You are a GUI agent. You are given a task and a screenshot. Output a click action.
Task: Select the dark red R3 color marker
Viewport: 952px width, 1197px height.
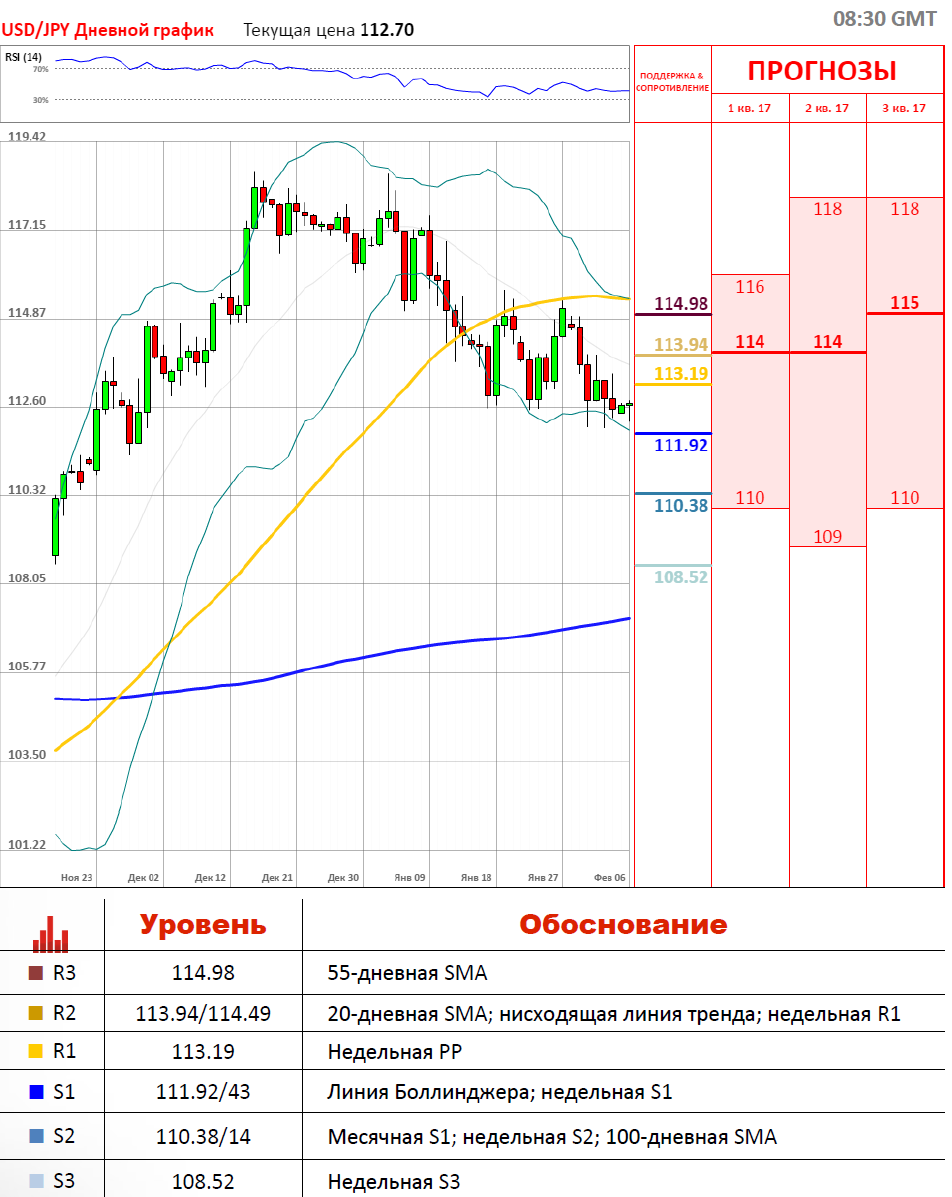(36, 972)
